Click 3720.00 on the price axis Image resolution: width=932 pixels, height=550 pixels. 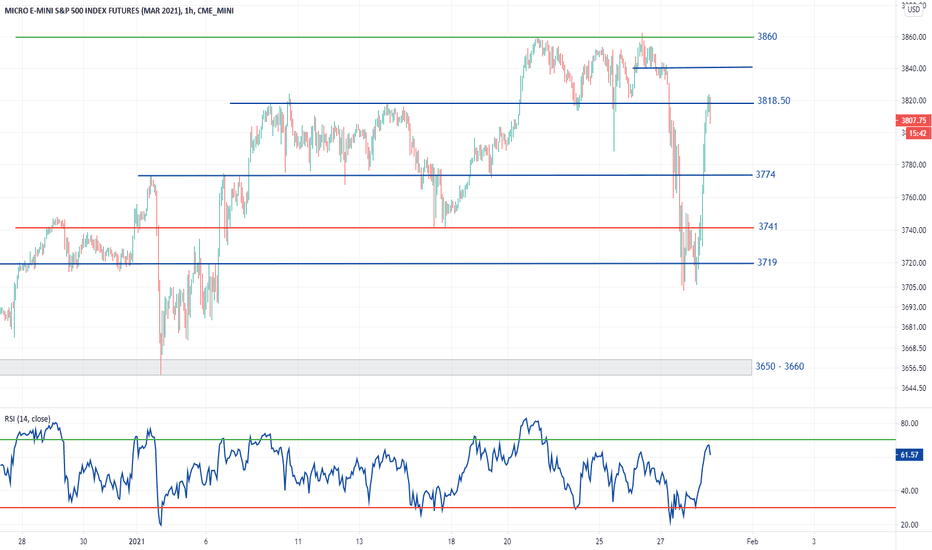(914, 263)
